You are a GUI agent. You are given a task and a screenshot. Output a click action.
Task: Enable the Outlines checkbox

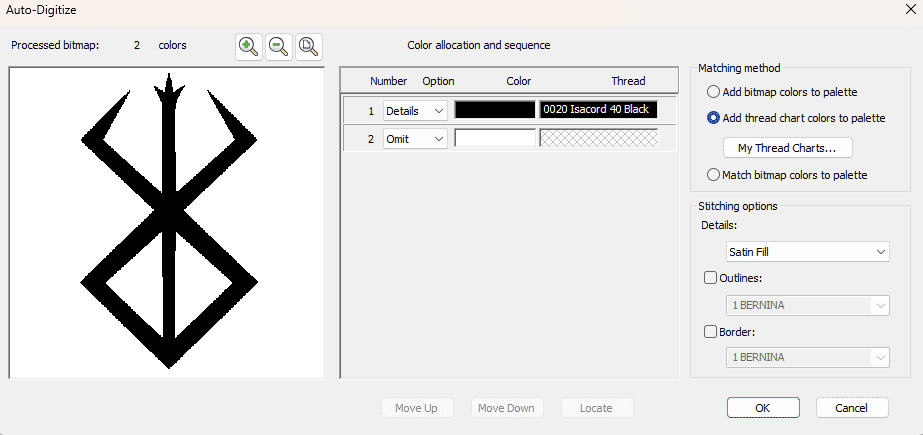pyautogui.click(x=710, y=278)
